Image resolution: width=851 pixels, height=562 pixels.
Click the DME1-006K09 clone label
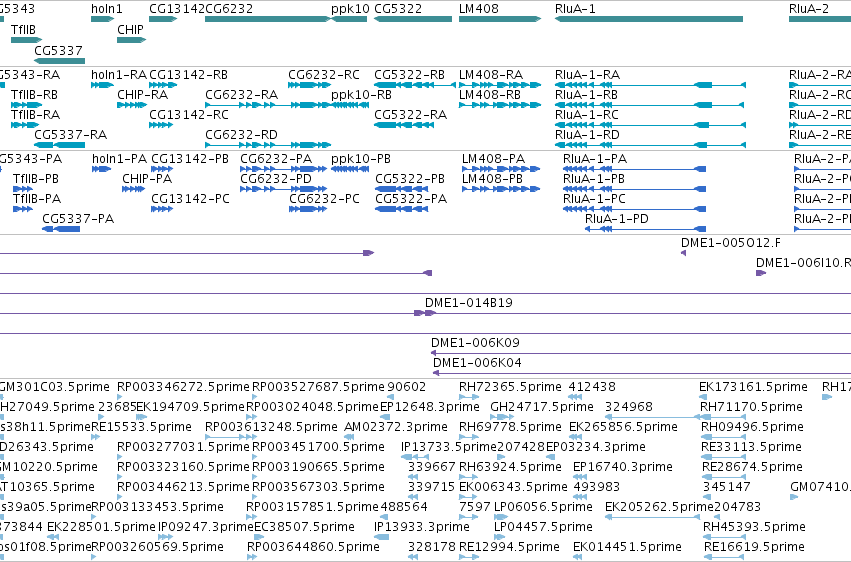475,343
